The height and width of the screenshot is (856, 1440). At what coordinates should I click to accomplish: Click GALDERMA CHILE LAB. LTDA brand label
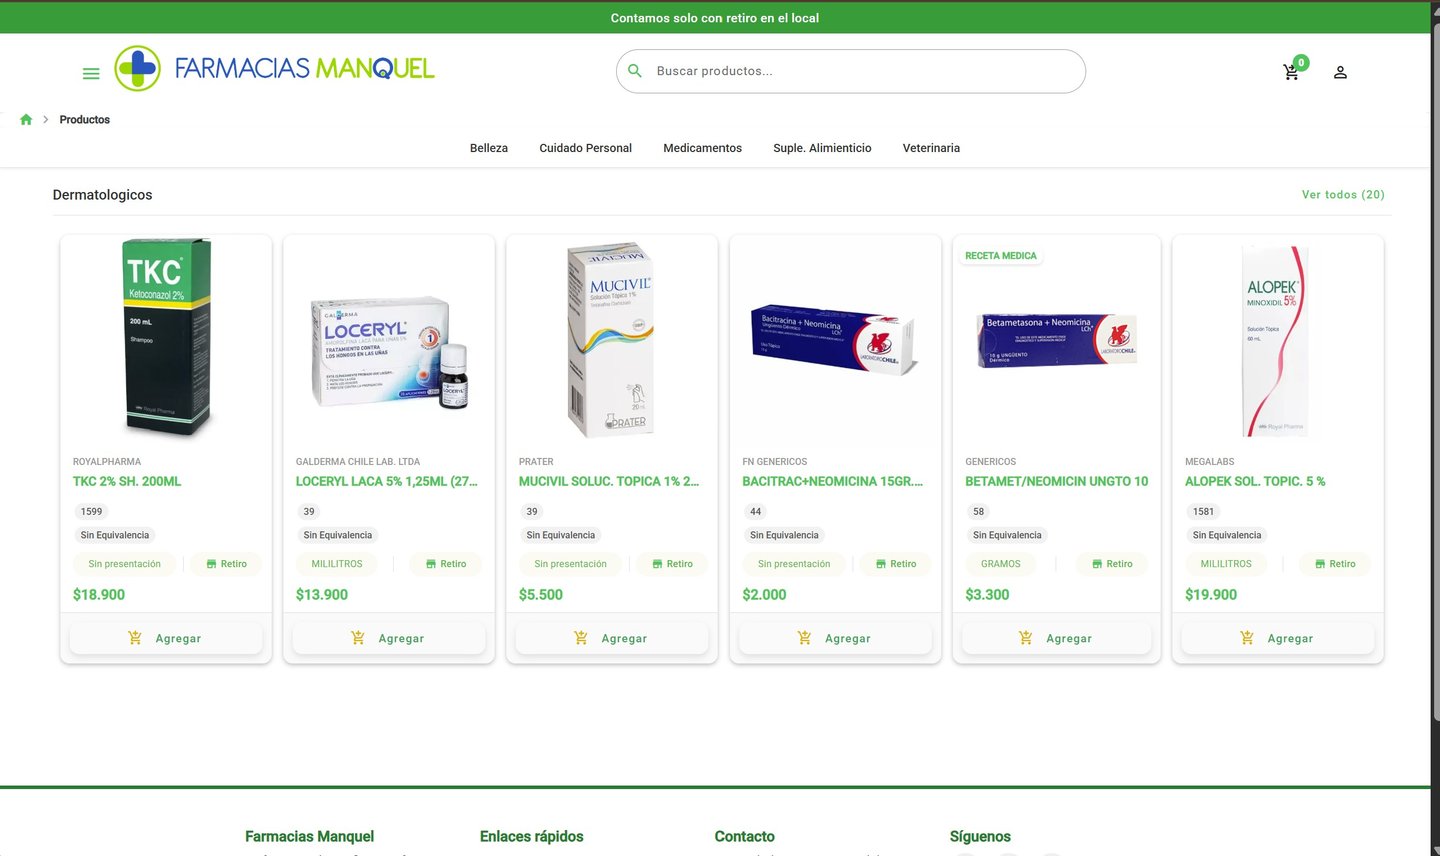358,462
